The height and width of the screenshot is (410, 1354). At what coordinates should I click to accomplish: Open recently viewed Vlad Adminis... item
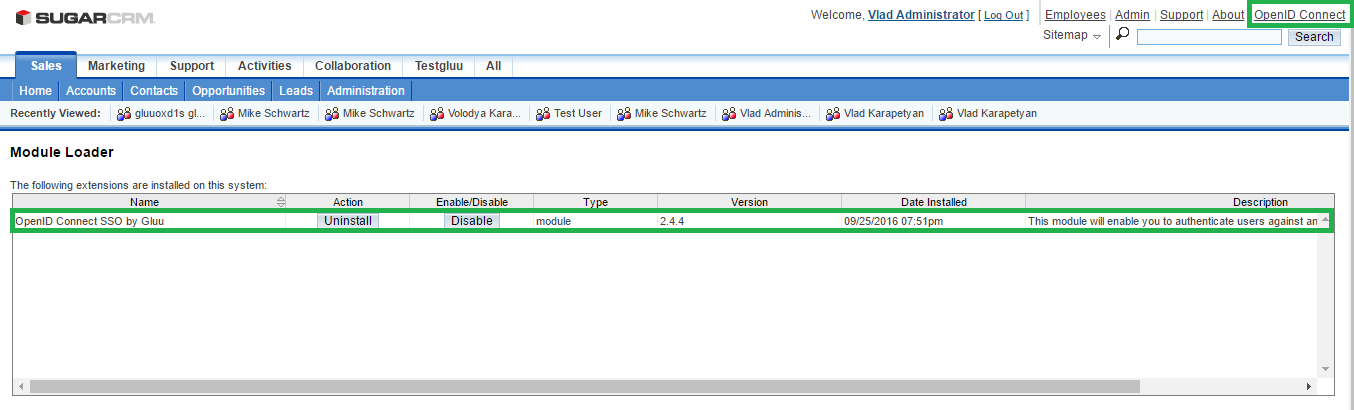point(775,114)
